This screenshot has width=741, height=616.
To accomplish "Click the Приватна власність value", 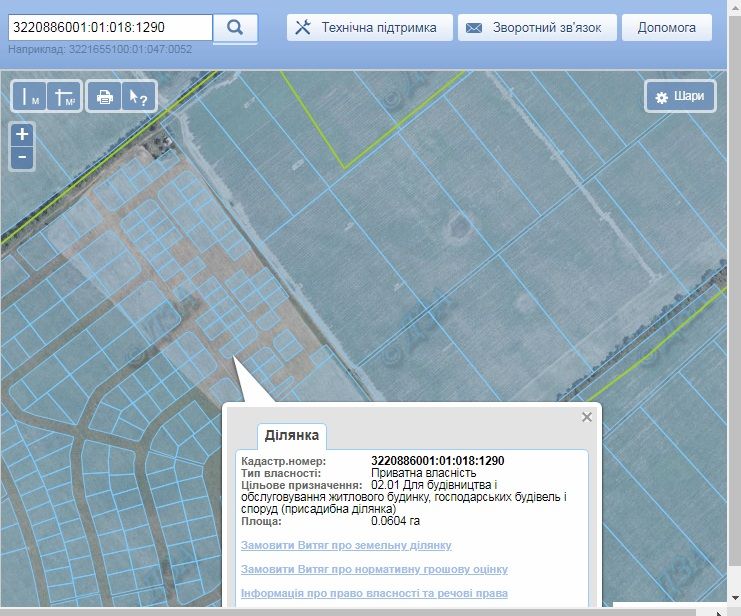I will 423,473.
